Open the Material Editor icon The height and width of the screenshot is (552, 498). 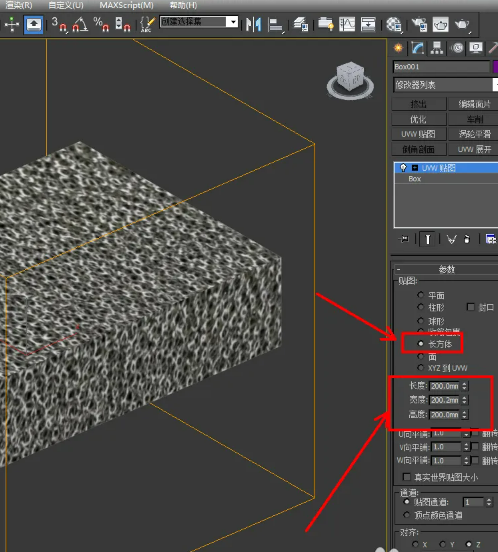point(394,25)
